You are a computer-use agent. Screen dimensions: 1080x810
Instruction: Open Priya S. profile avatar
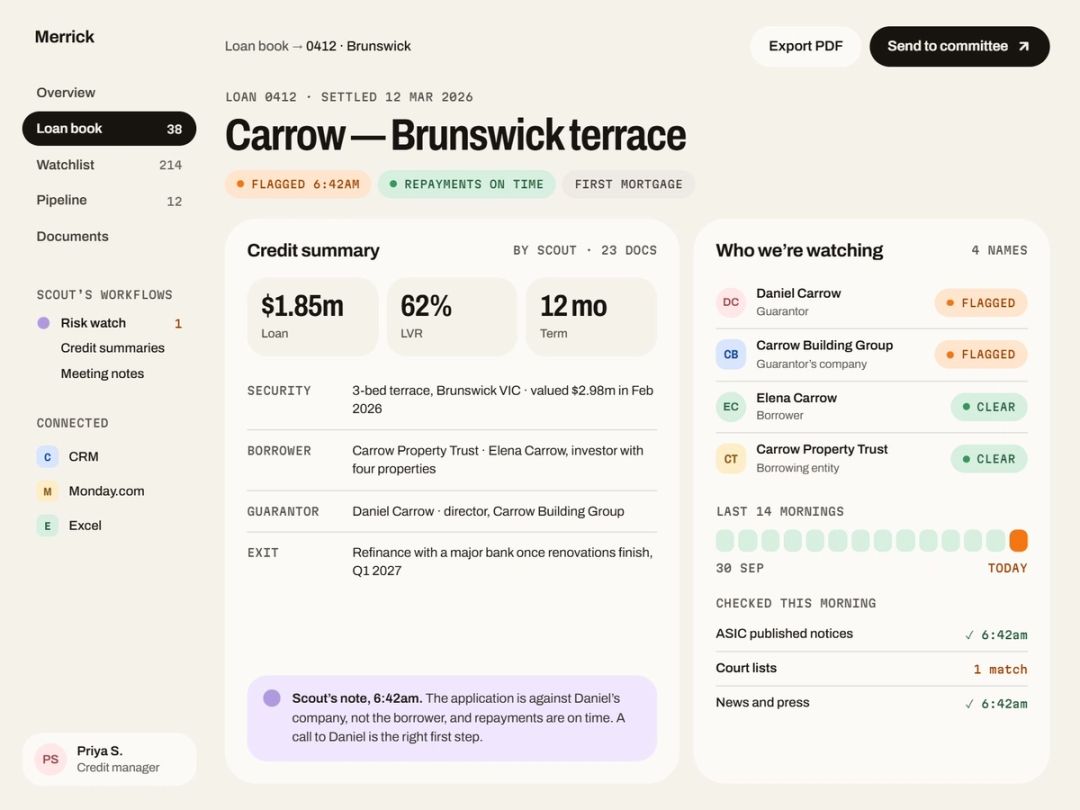tap(50, 759)
